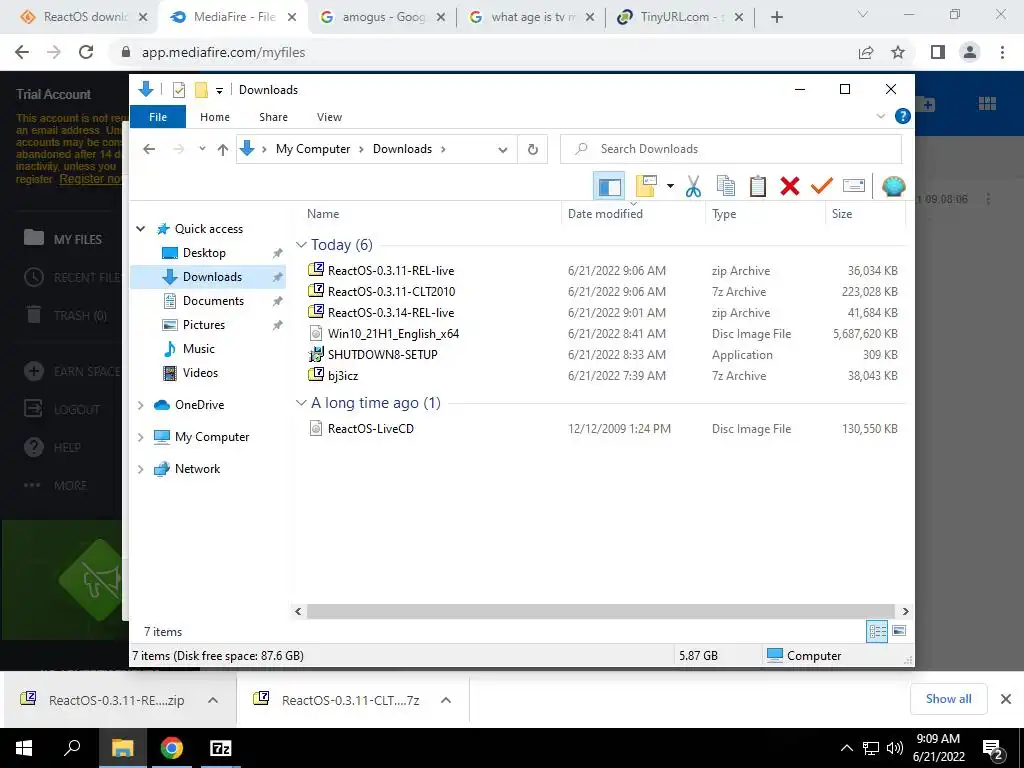This screenshot has width=1024, height=768.
Task: Collapse the Quick access tree node
Action: pyautogui.click(x=140, y=229)
